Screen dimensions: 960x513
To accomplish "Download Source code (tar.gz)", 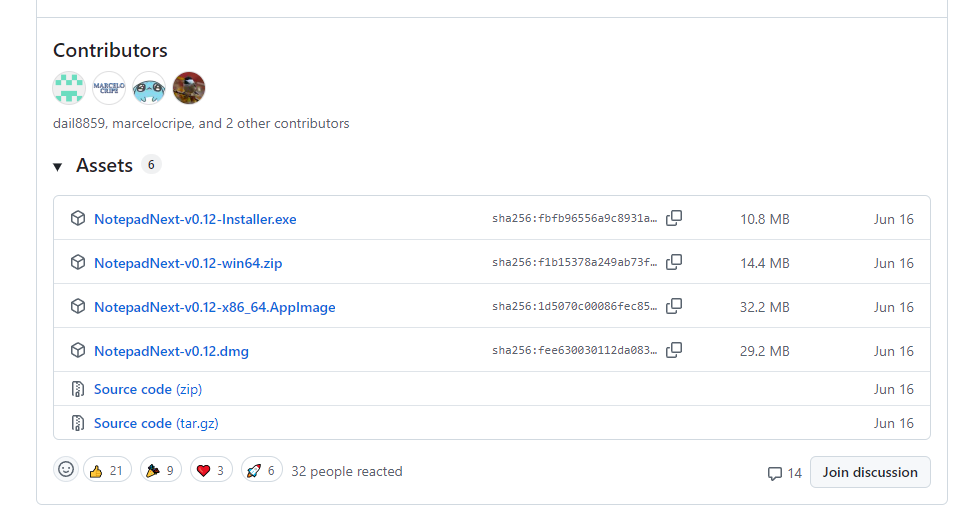I will 156,424.
